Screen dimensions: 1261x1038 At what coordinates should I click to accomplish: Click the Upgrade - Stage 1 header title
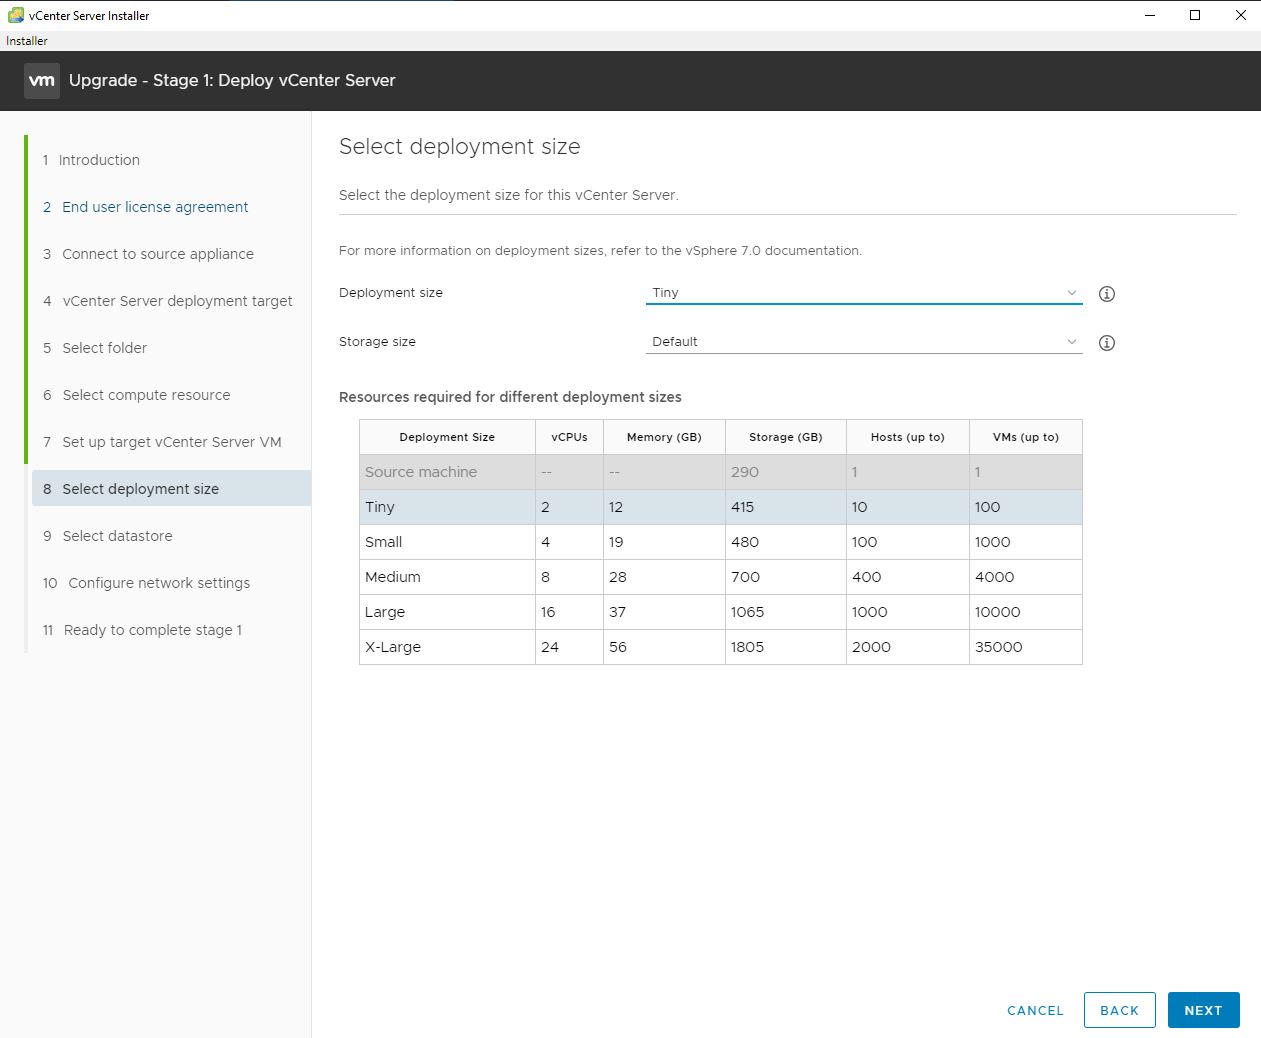point(232,81)
